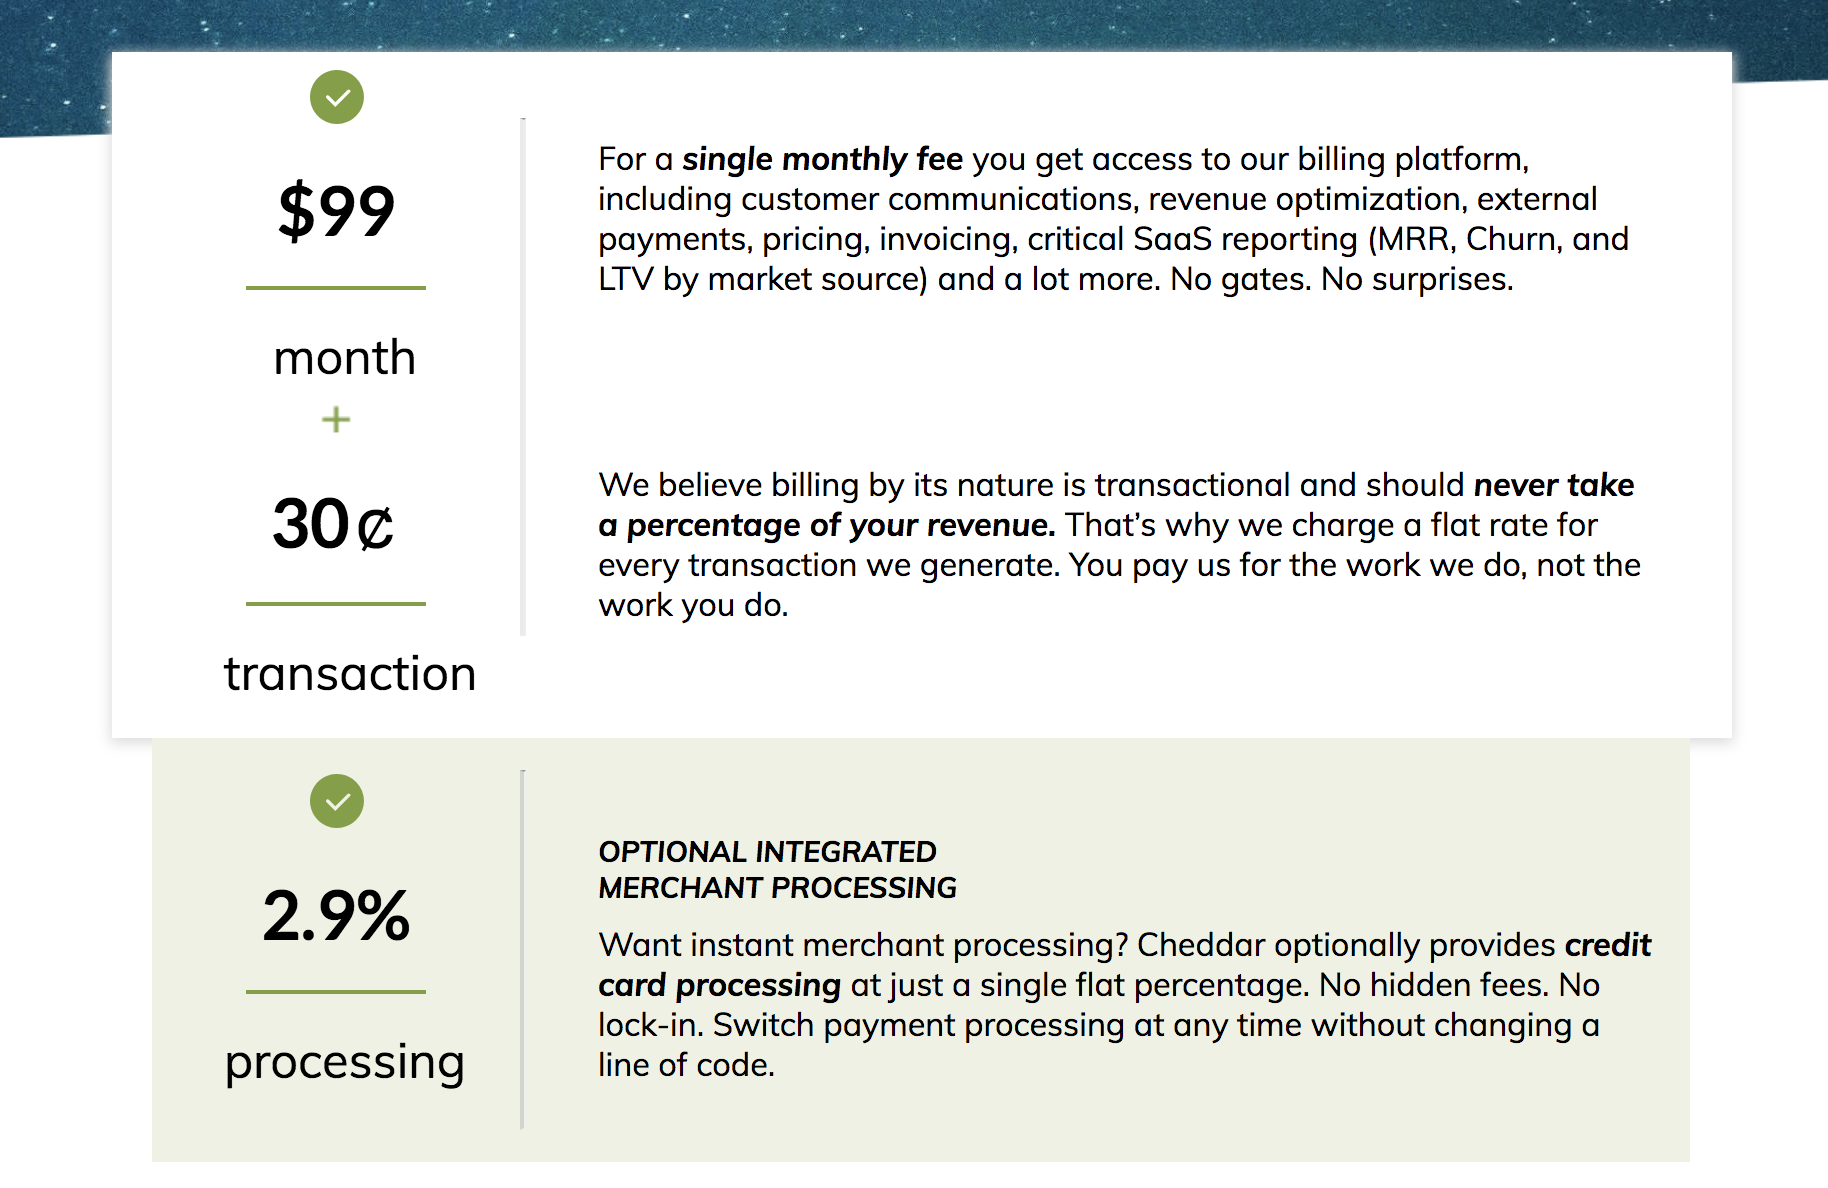
Task: Select the word month under $99
Action: pos(345,358)
